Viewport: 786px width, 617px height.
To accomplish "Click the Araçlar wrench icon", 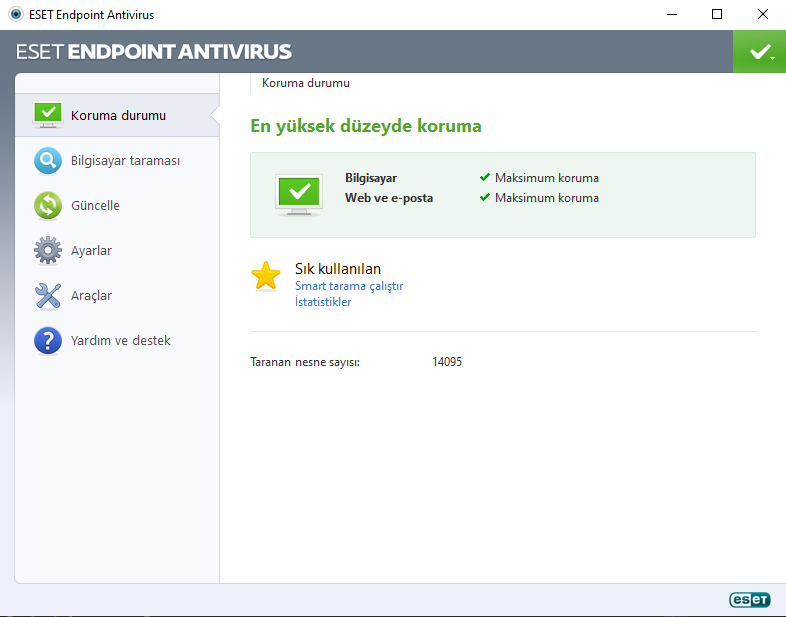I will point(48,295).
